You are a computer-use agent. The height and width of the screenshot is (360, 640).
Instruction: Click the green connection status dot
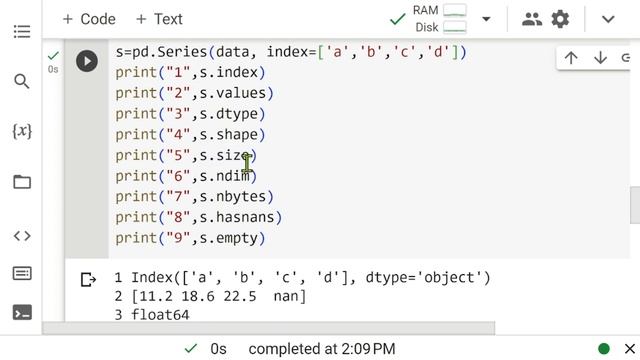pos(604,349)
